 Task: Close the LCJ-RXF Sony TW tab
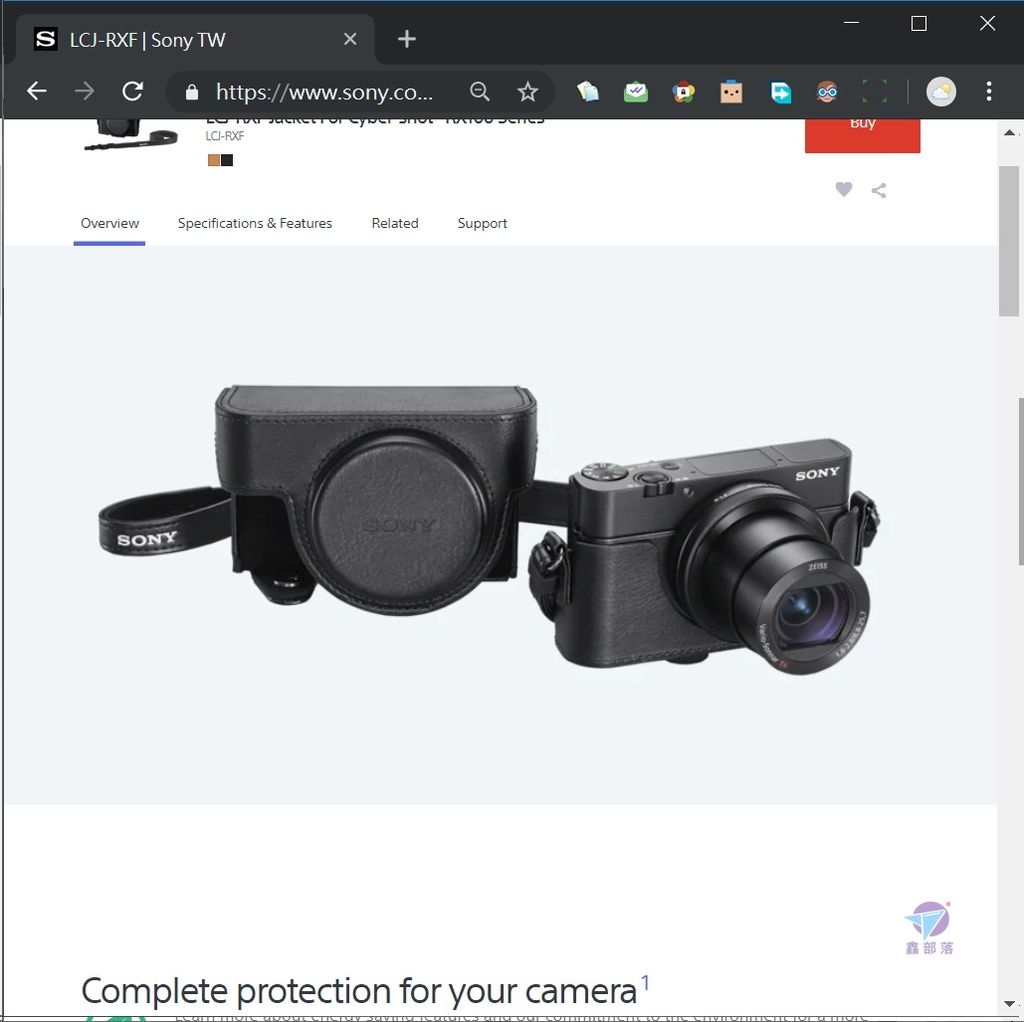point(350,39)
